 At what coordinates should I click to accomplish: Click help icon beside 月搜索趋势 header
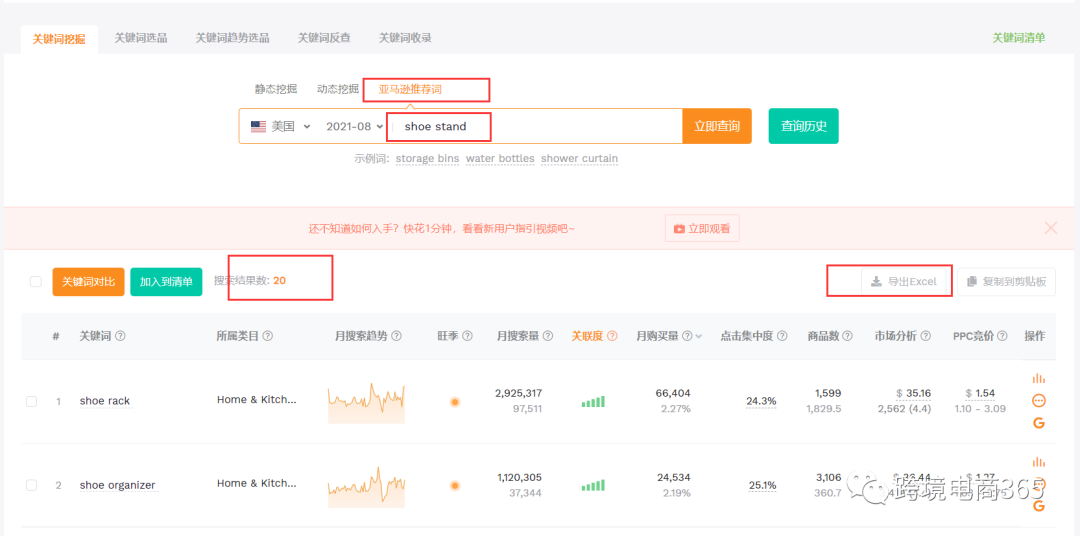396,336
